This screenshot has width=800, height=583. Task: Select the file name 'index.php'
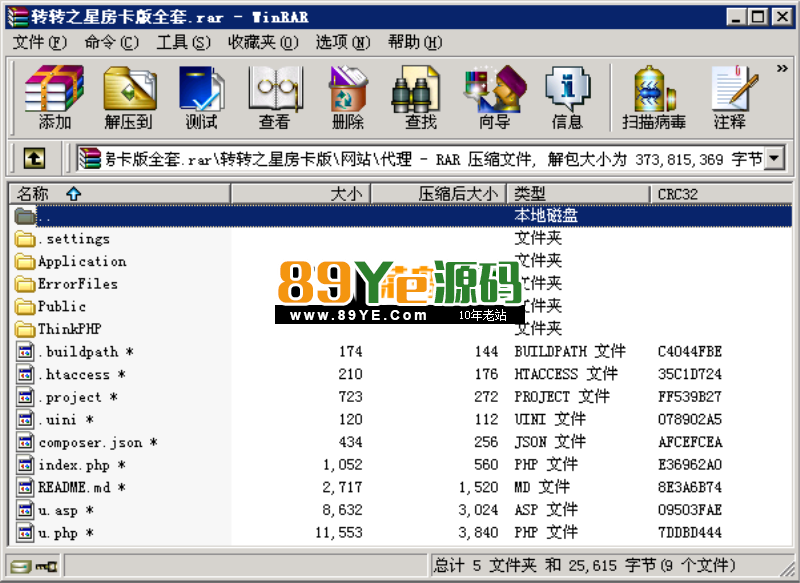[74, 465]
